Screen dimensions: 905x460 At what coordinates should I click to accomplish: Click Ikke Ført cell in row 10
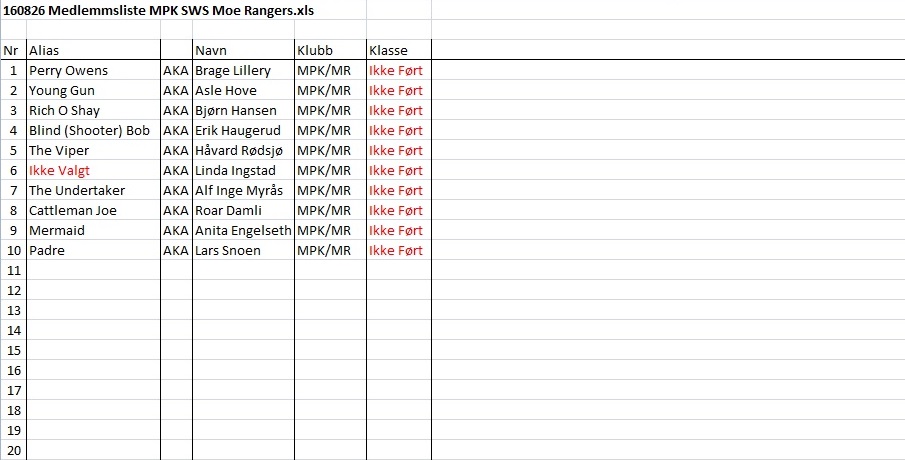point(399,250)
